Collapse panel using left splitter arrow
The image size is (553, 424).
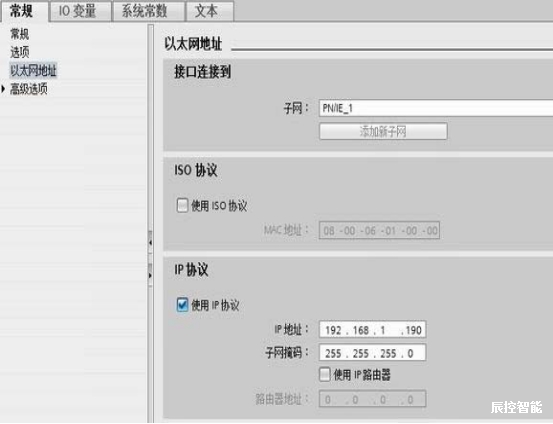(x=151, y=242)
